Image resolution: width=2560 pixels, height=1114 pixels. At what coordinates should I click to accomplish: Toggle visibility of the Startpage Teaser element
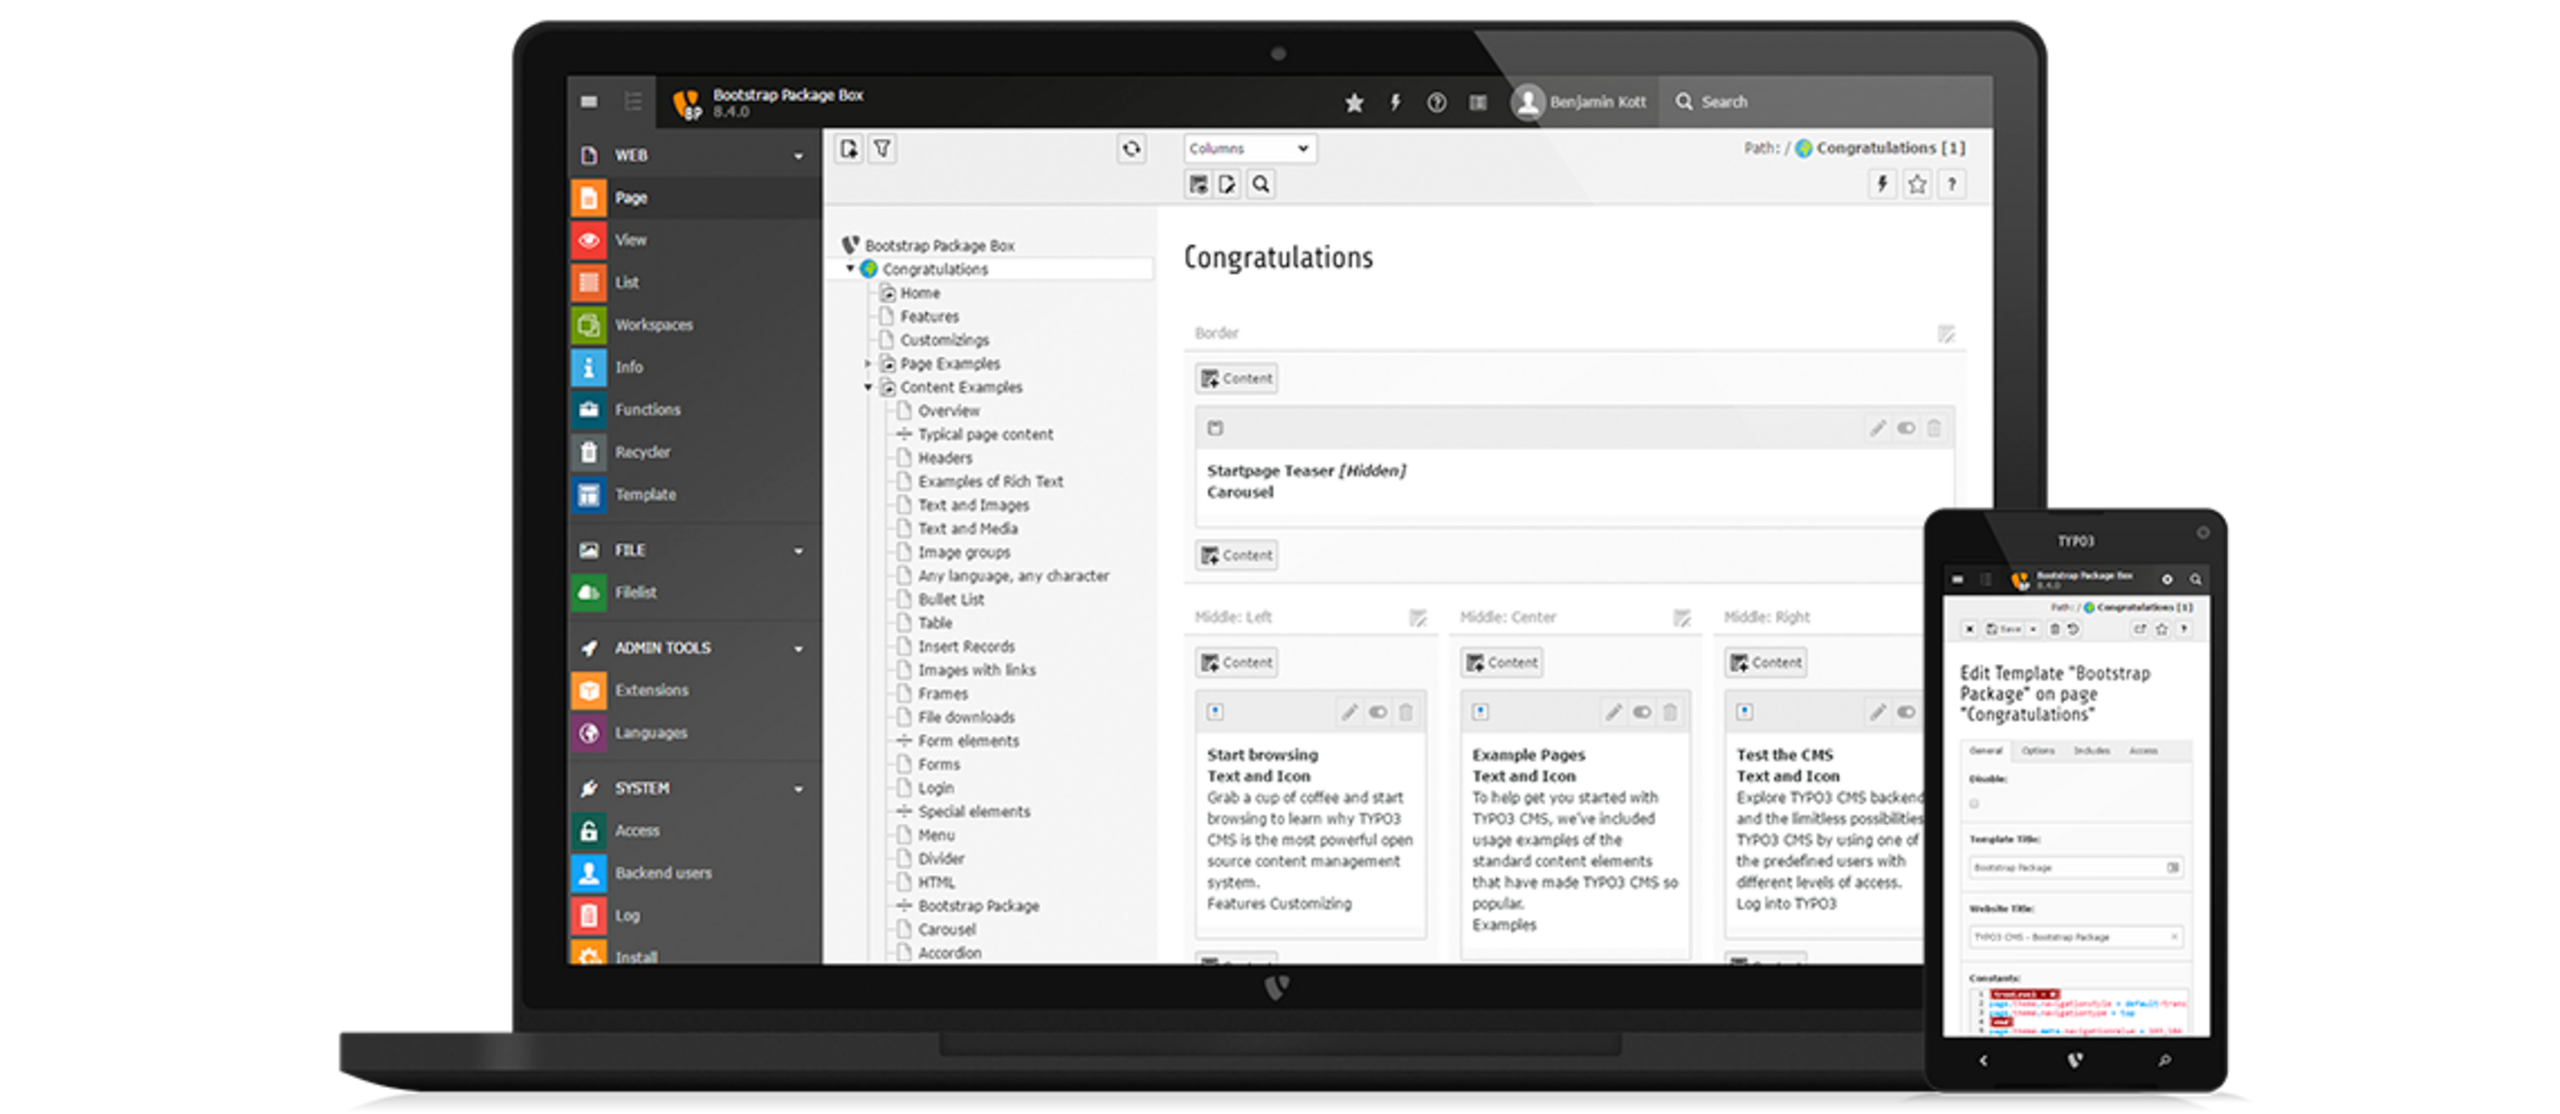click(x=1905, y=428)
